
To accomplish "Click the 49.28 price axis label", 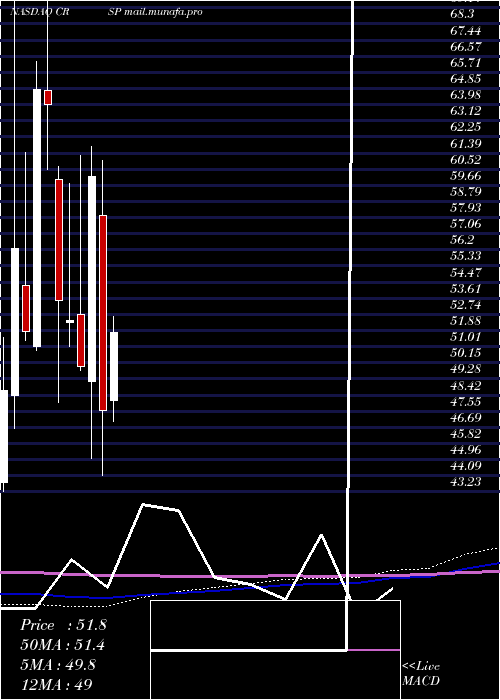I will 466,369.
